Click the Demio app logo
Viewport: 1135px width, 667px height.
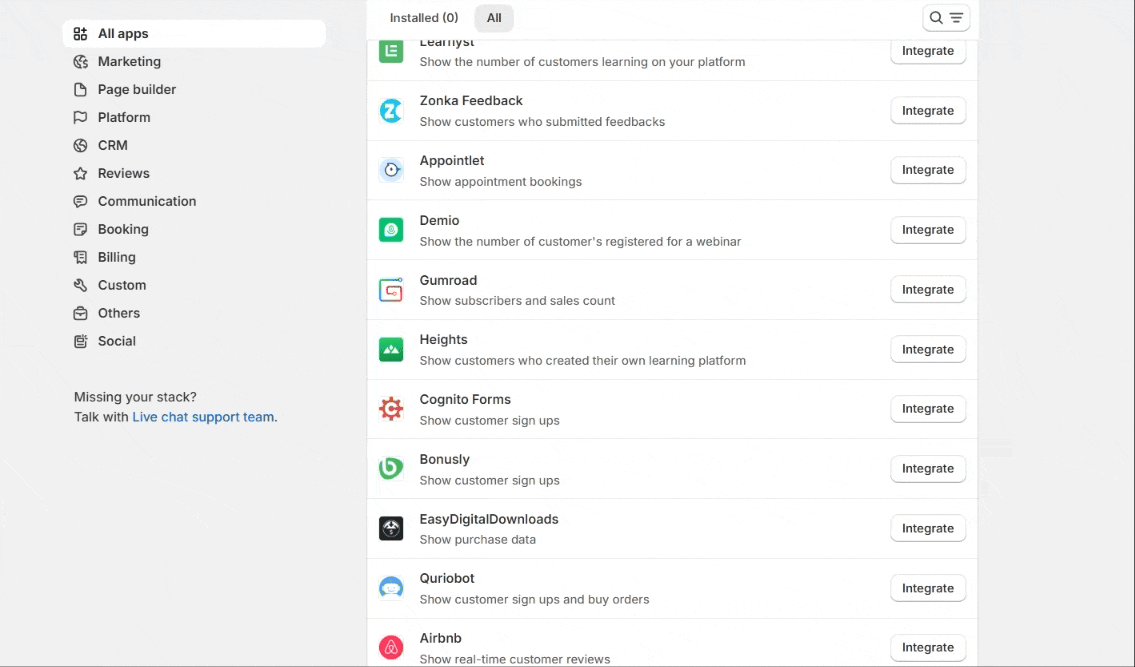[x=391, y=230]
